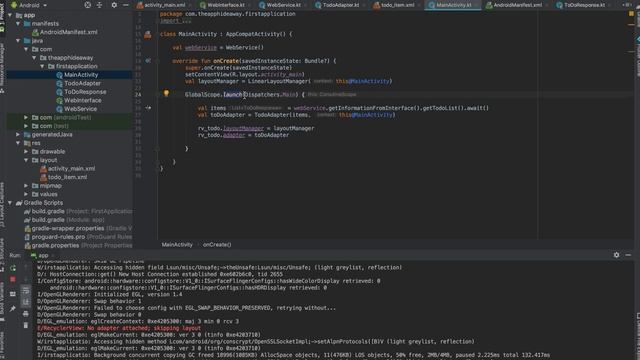Hide the Run tool window
The image size is (640, 360).
[x=628, y=255]
